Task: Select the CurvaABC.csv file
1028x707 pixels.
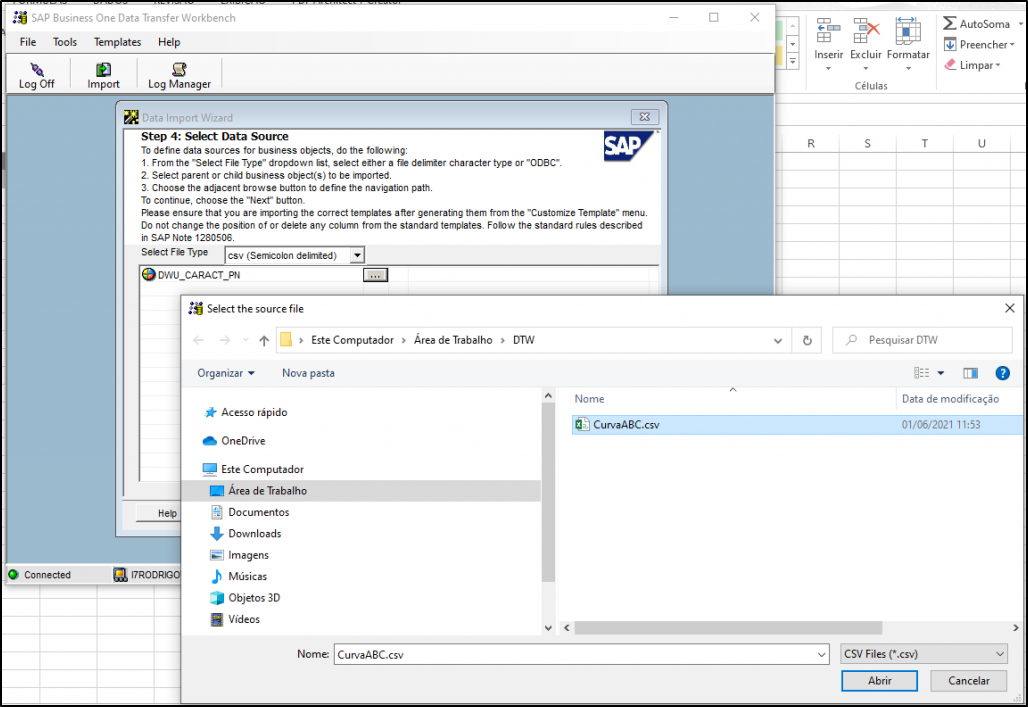Action: click(626, 425)
